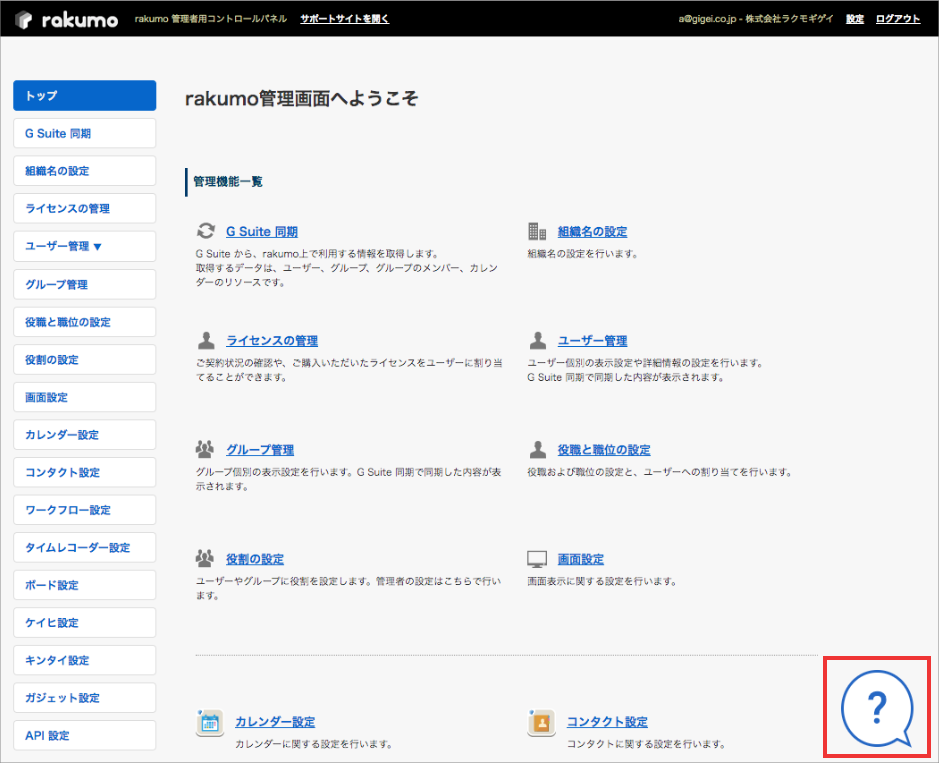This screenshot has height=763, width=939.
Task: Click the 設定 link in the header
Action: pos(855,19)
